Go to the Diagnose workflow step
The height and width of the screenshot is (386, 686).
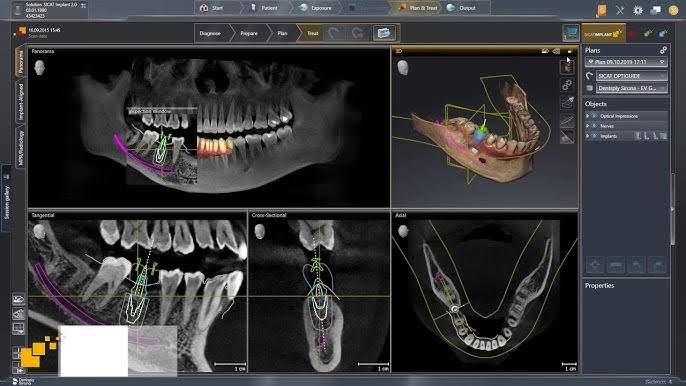point(210,33)
